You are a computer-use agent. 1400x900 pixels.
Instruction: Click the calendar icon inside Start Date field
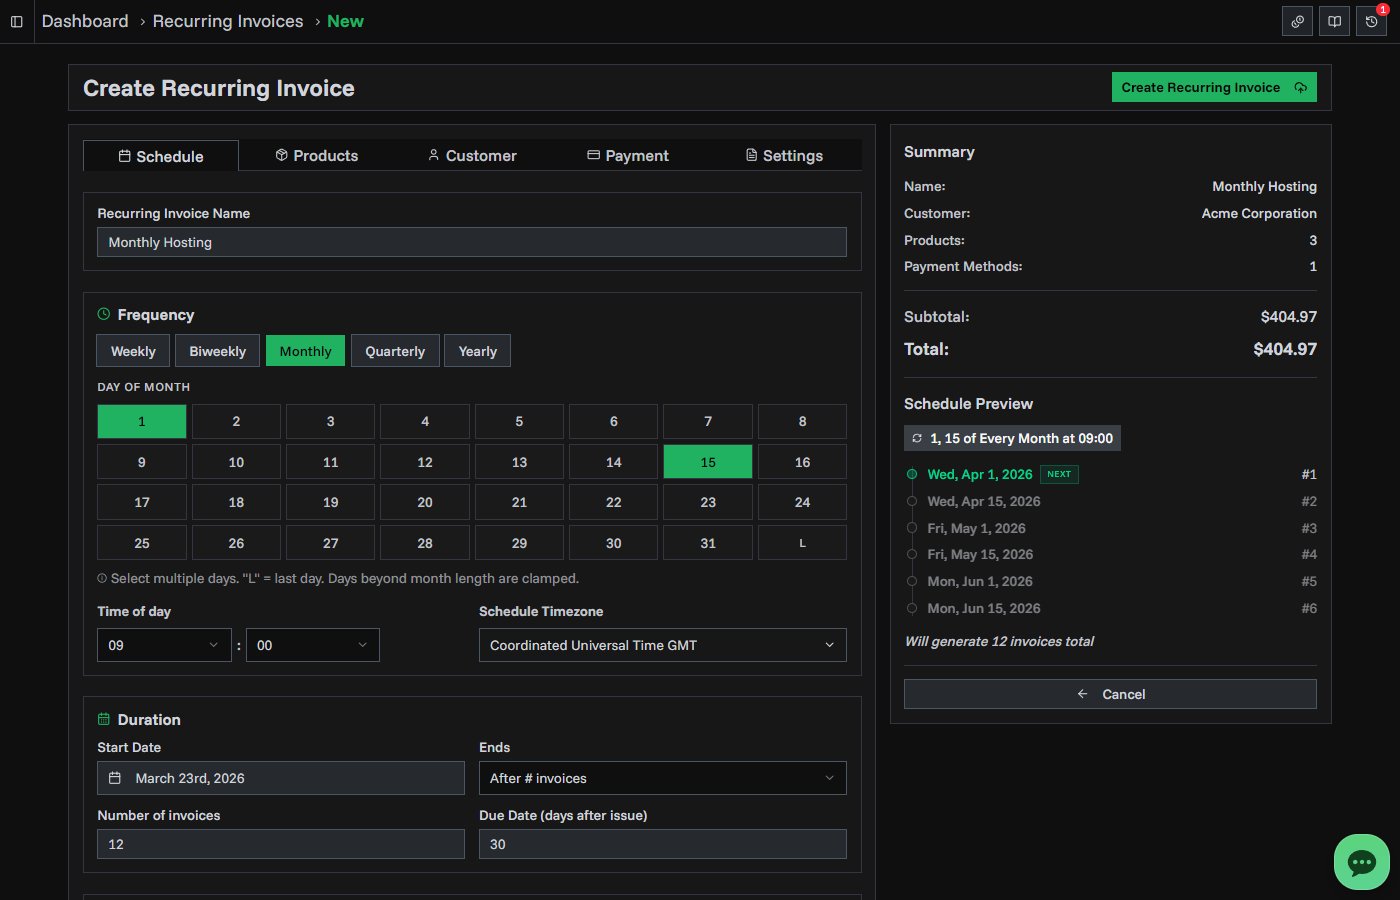click(113, 778)
